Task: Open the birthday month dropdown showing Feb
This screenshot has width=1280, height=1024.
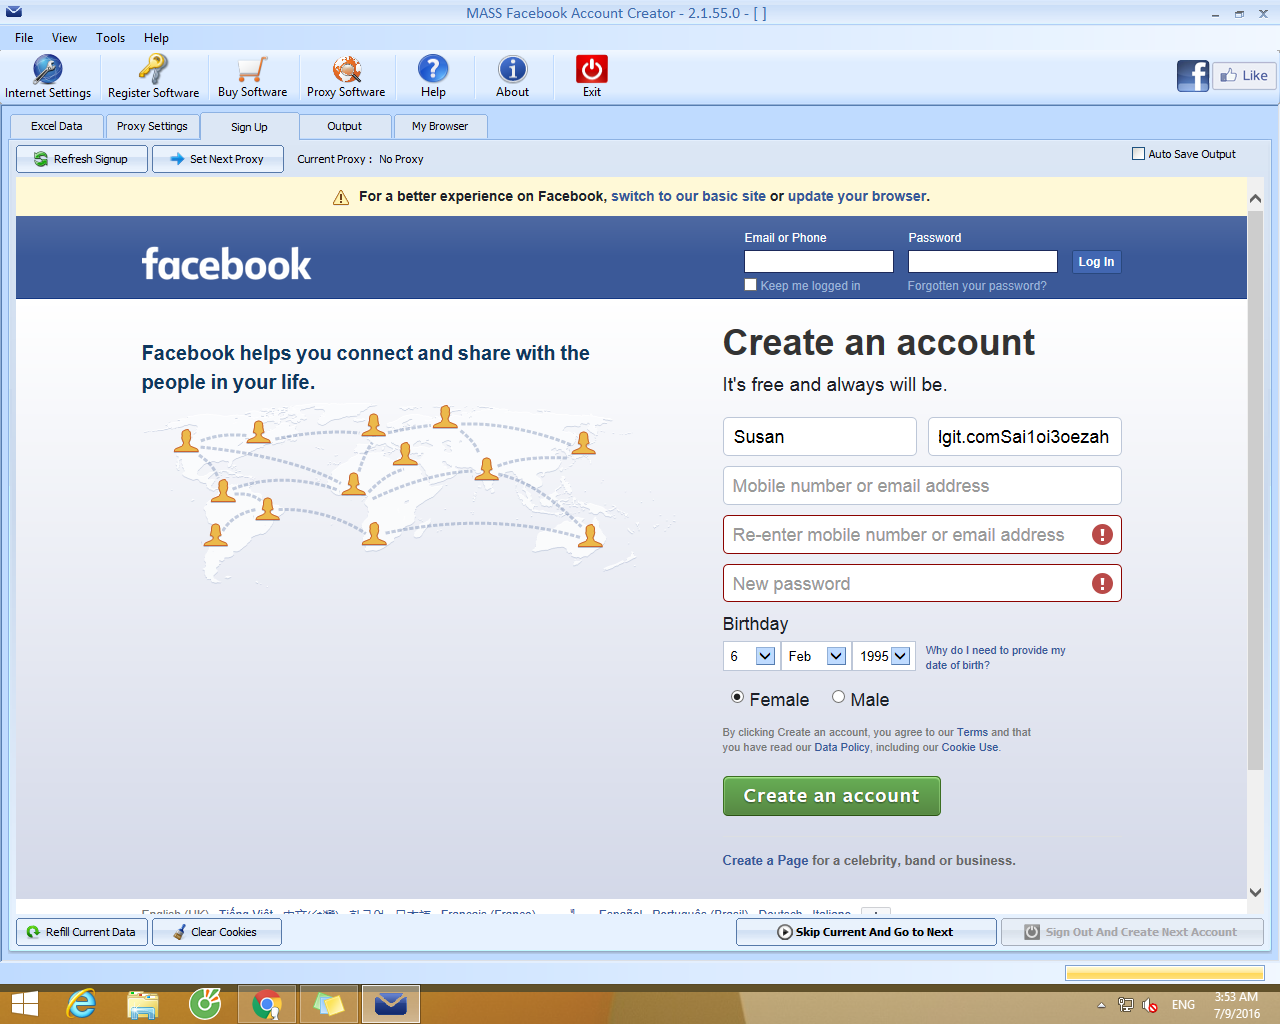Action: click(x=816, y=656)
